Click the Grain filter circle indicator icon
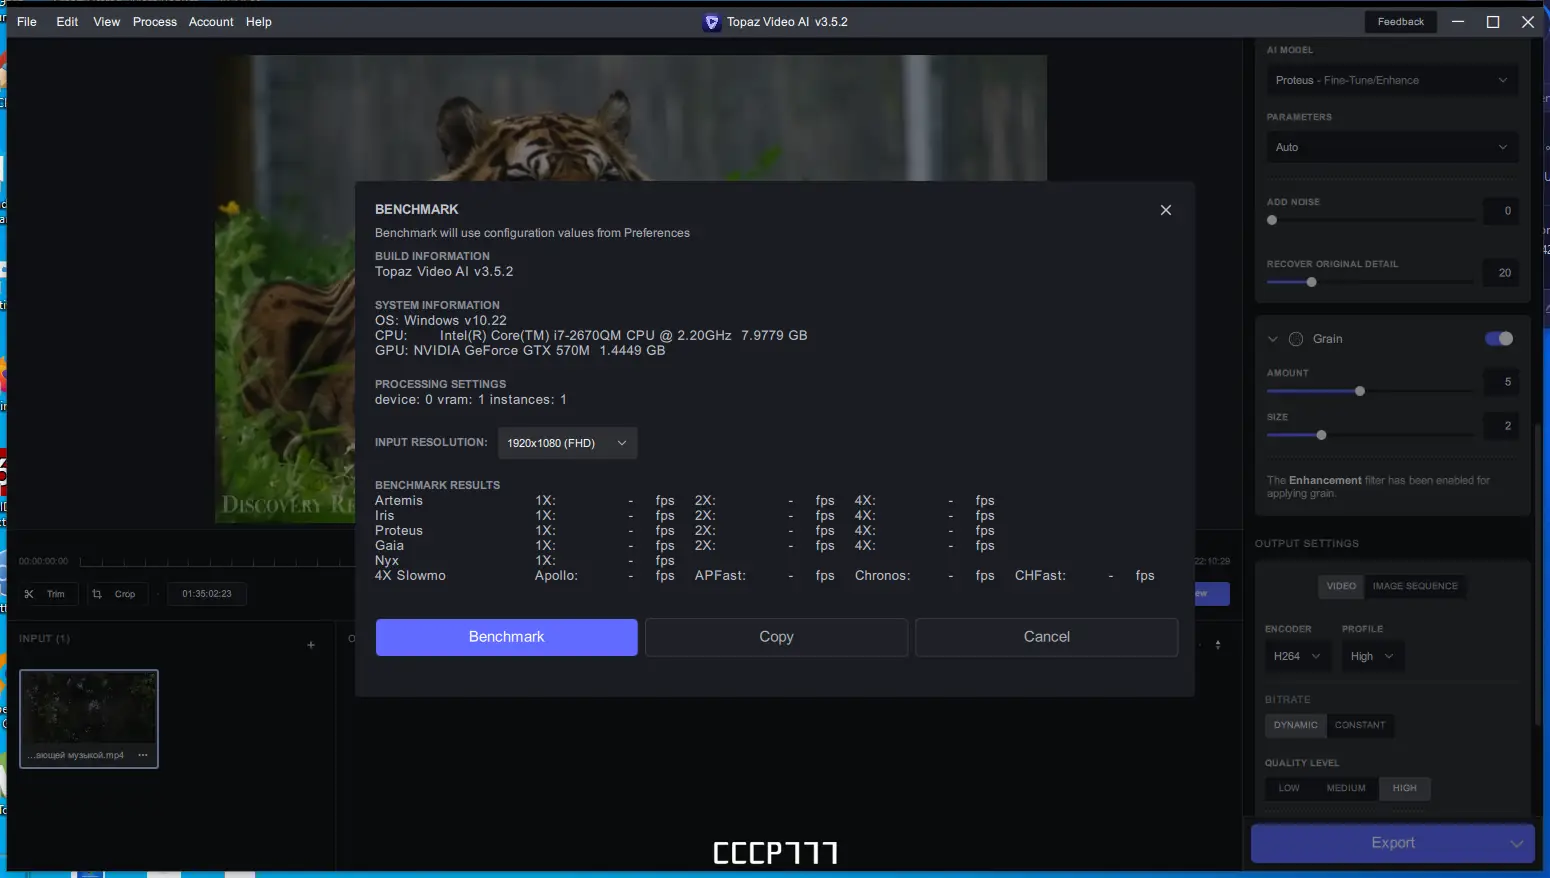This screenshot has height=878, width=1550. point(1296,339)
